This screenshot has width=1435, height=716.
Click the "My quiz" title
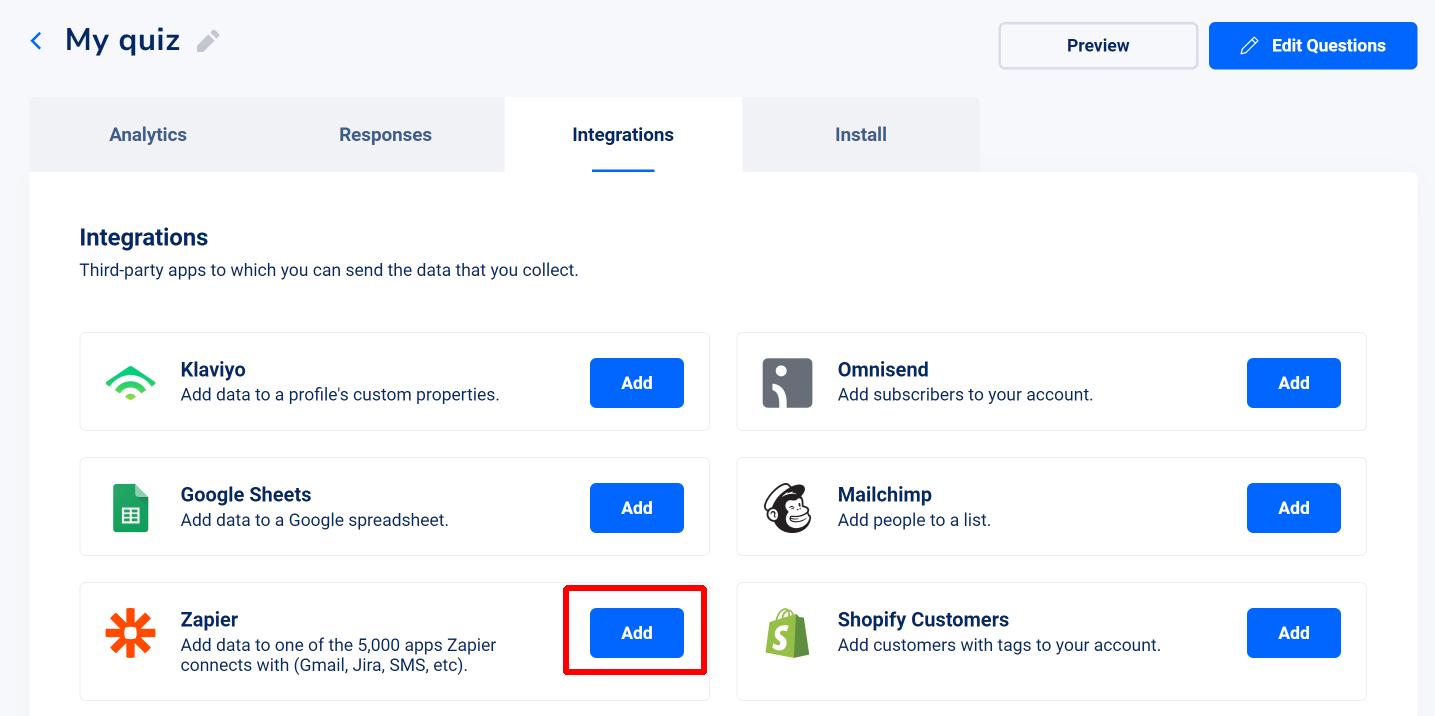[123, 40]
